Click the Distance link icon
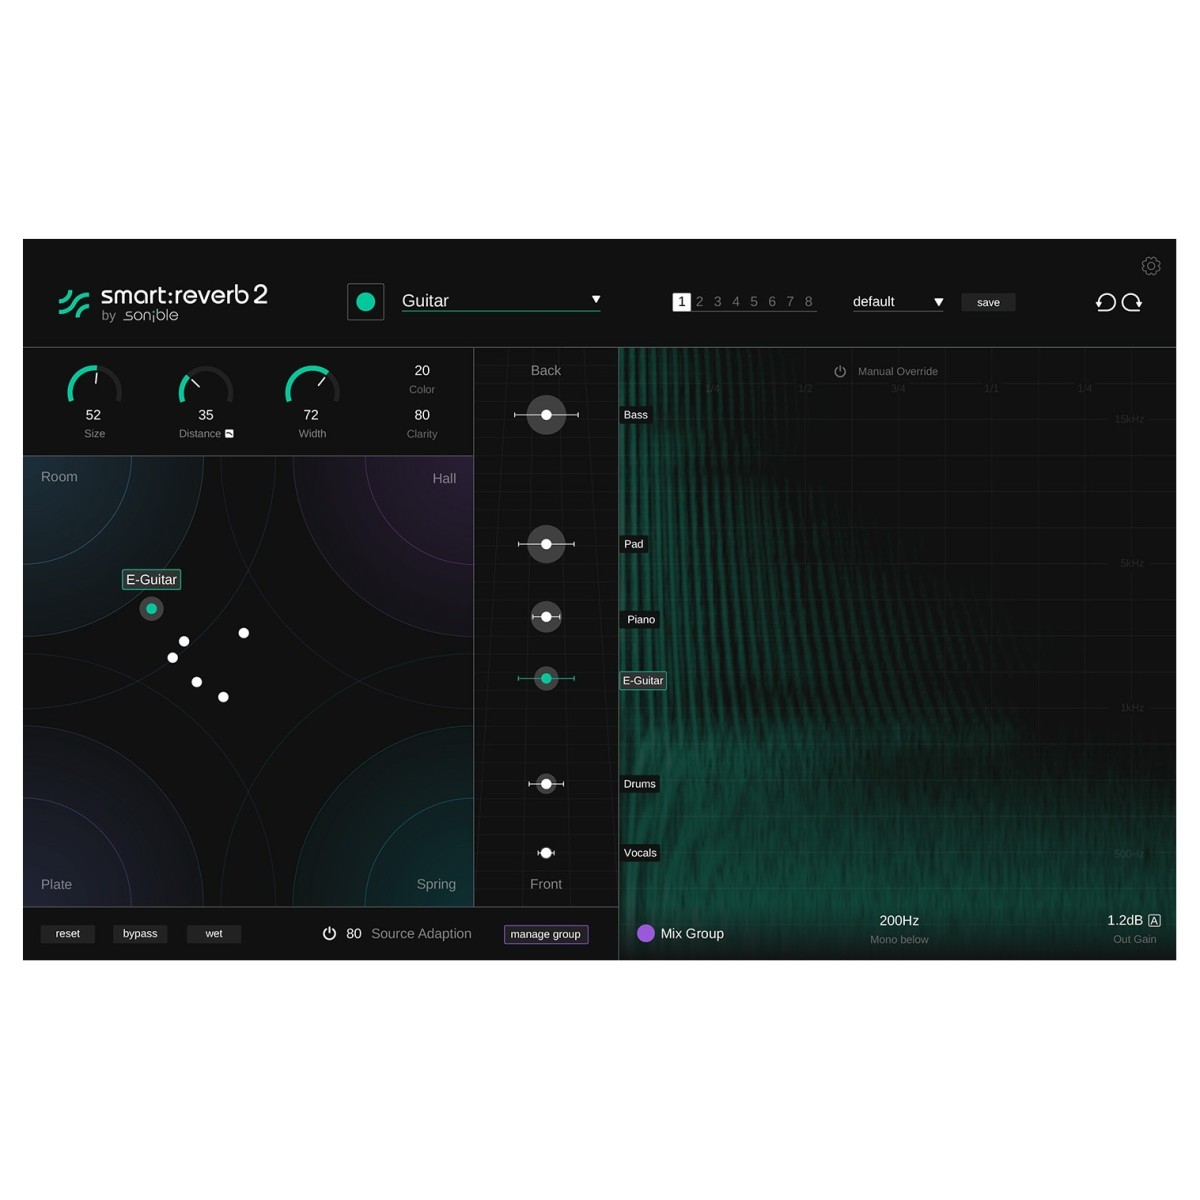The image size is (1200, 1200). [x=229, y=434]
